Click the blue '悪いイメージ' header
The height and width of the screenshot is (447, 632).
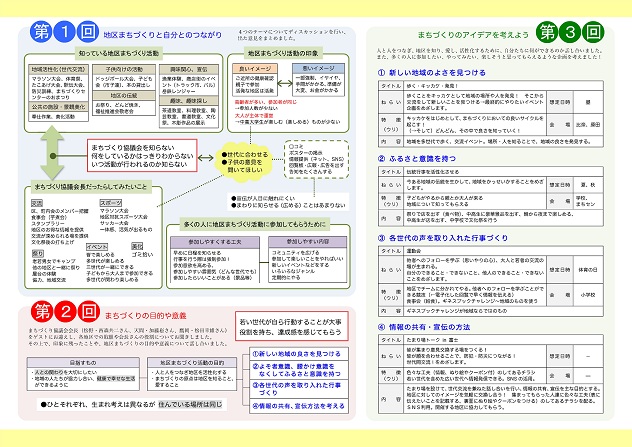[x=318, y=69]
